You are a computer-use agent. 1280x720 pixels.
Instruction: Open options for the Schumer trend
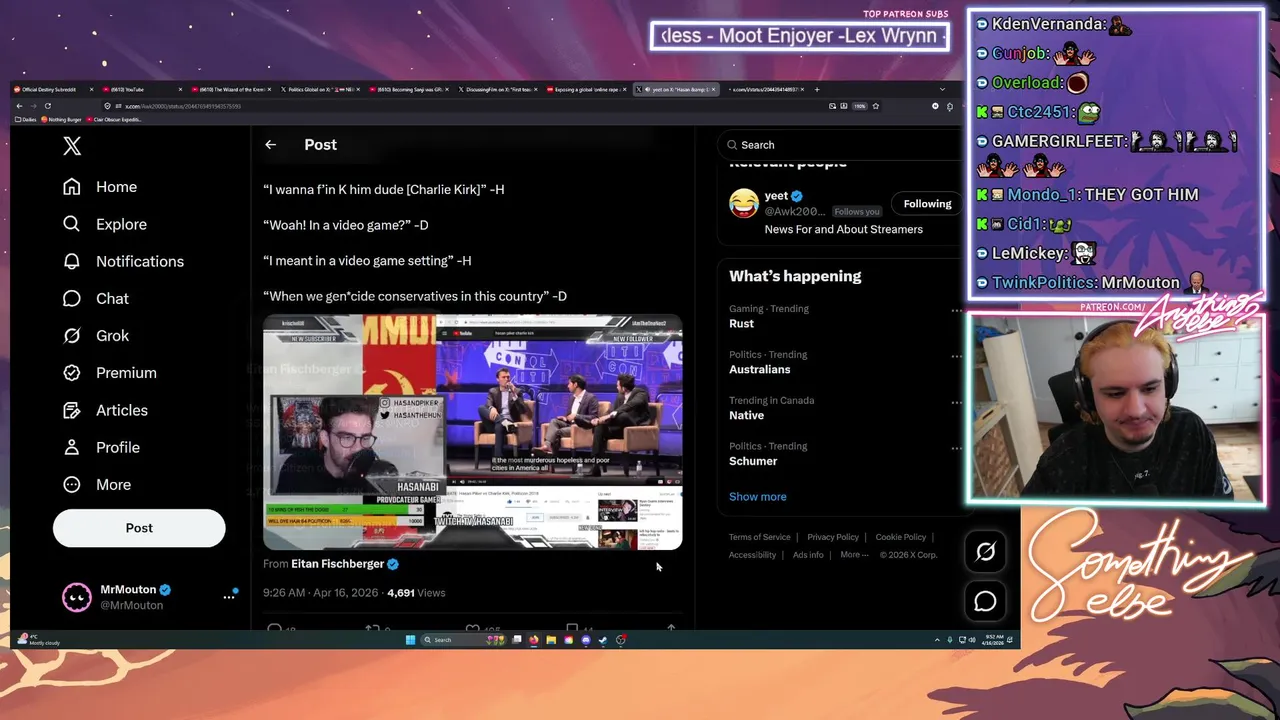click(956, 449)
